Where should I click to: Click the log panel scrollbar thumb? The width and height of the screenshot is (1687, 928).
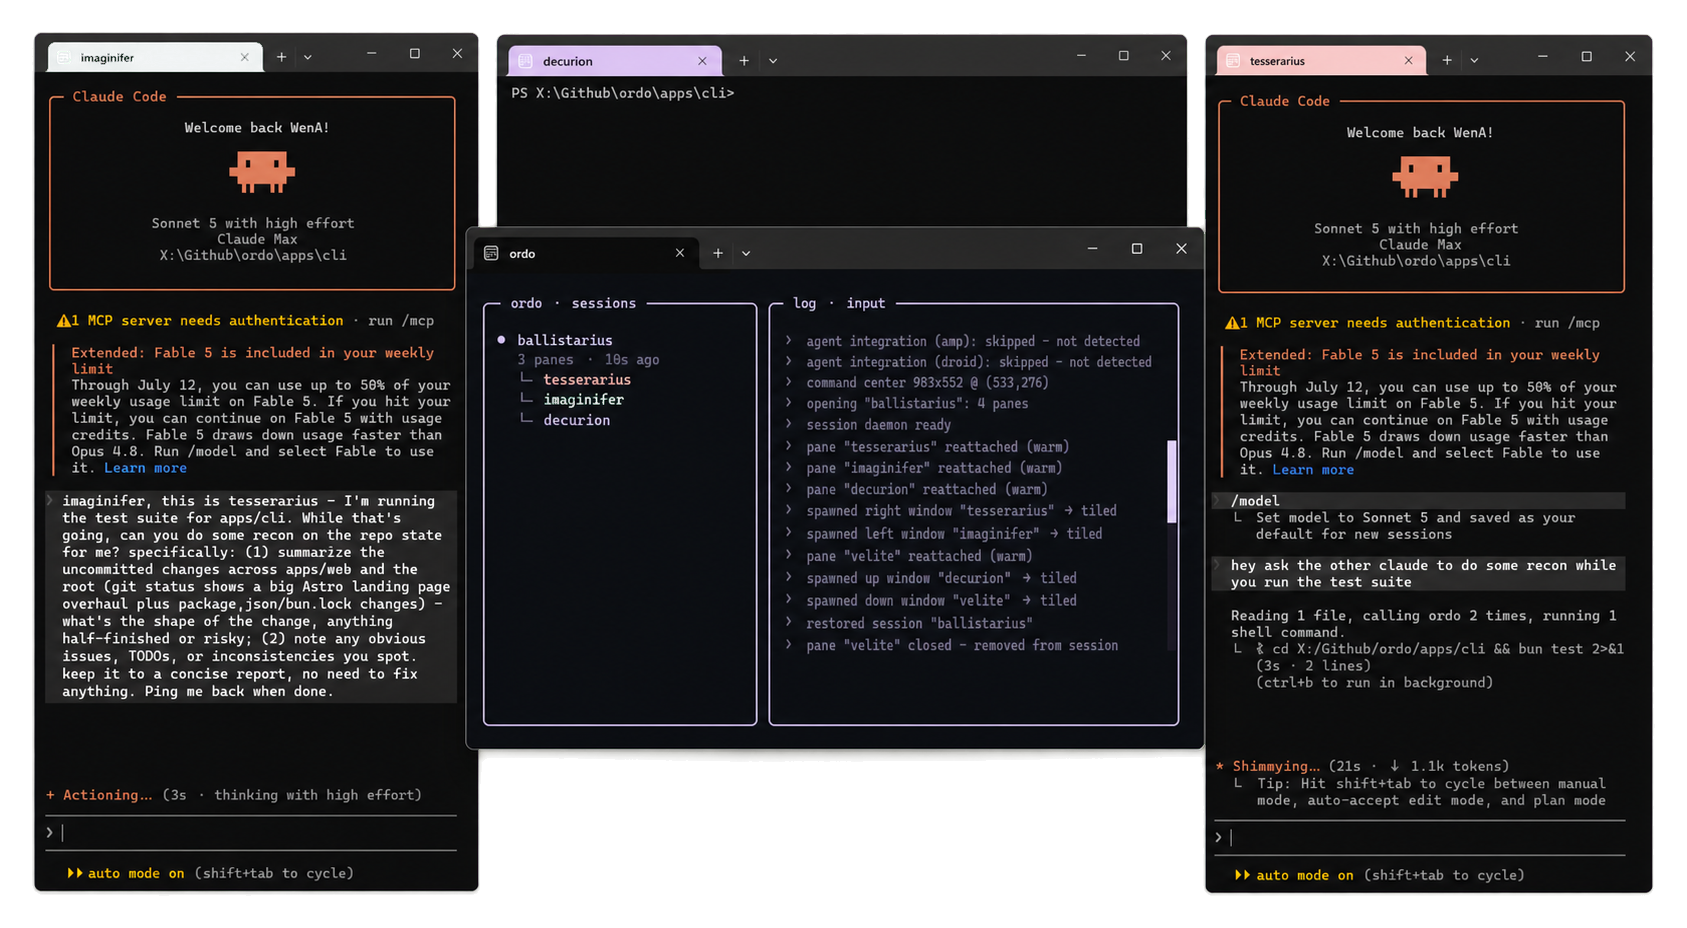(x=1171, y=481)
